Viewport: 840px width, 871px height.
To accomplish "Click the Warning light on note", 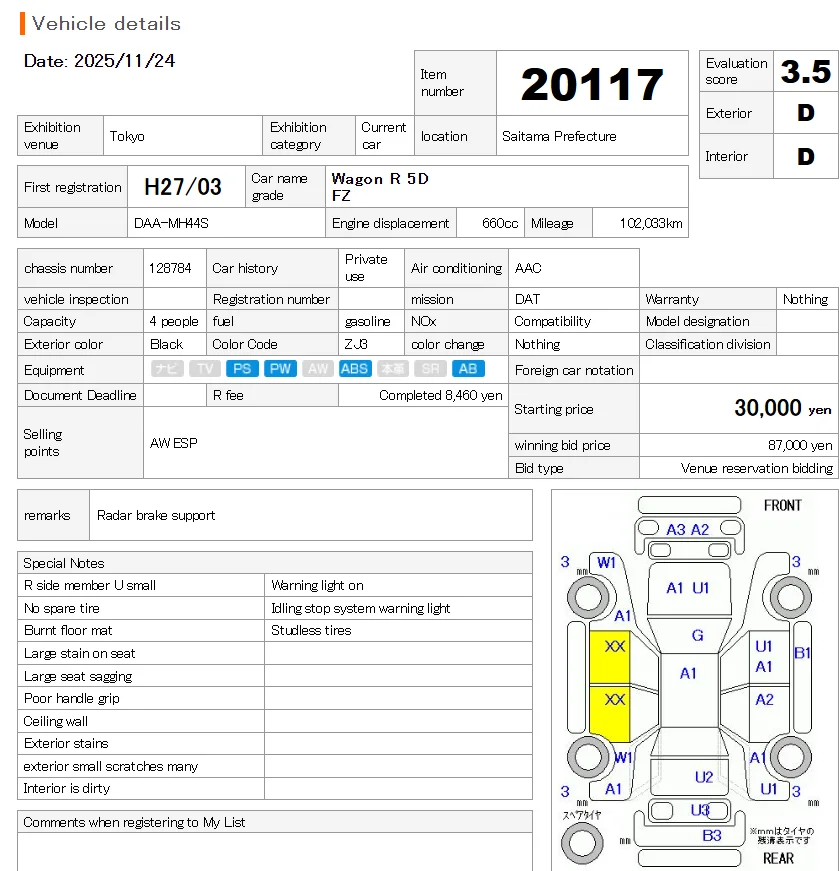I will click(x=317, y=585).
